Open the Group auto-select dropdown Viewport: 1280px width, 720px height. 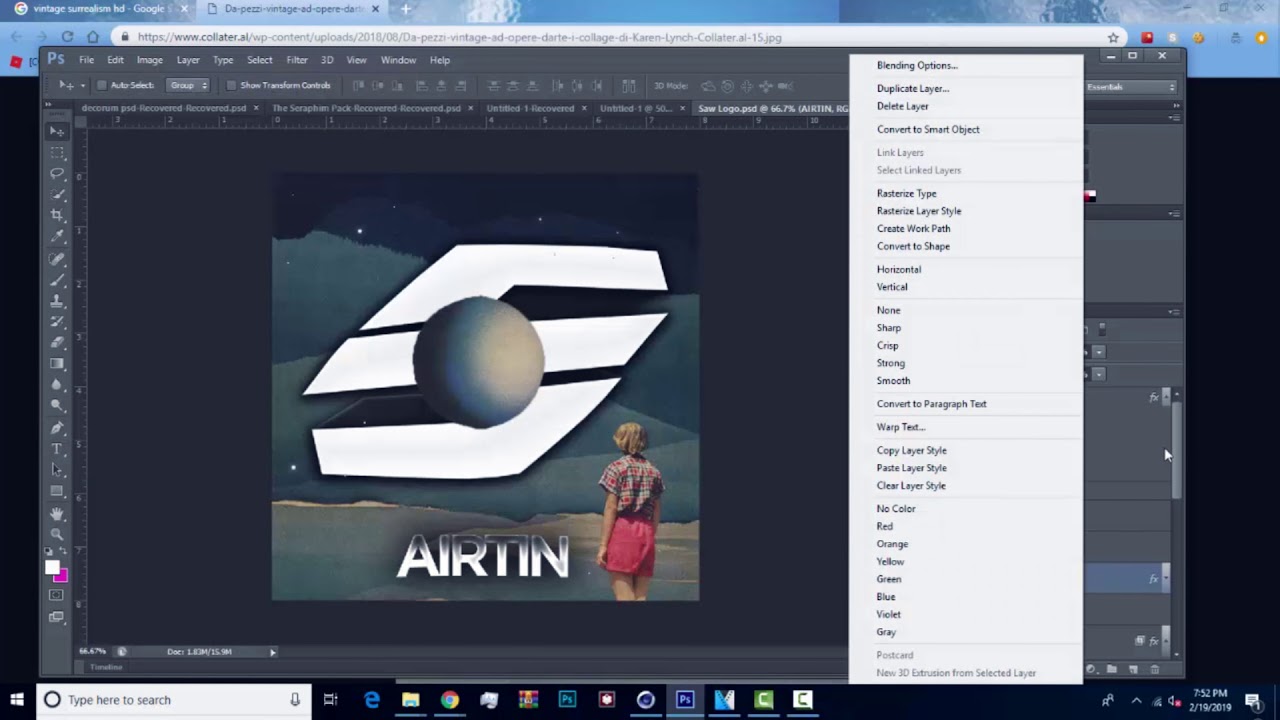188,86
